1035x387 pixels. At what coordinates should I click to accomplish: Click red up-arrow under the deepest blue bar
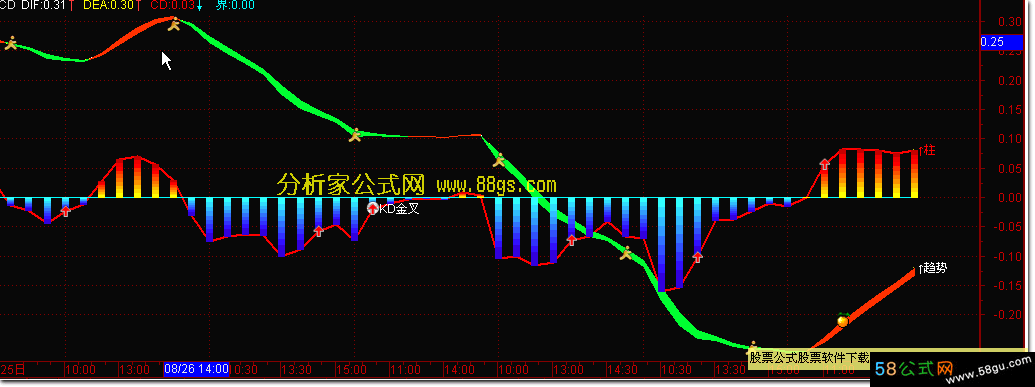698,257
